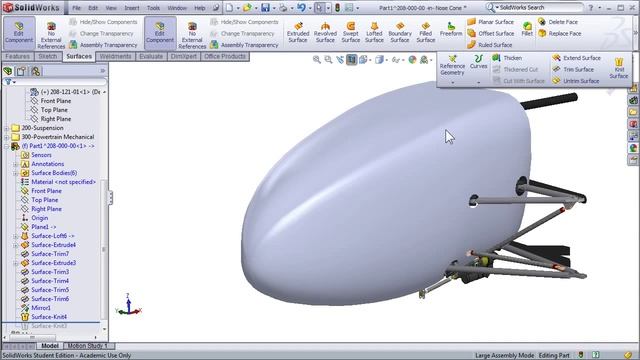Open the Help menu

[x=199, y=8]
